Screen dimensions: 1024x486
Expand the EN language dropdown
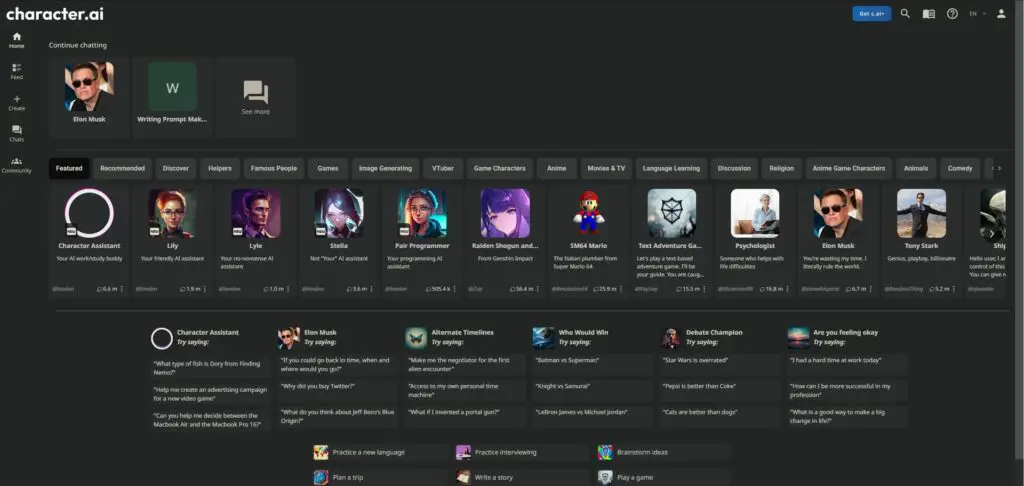click(978, 14)
